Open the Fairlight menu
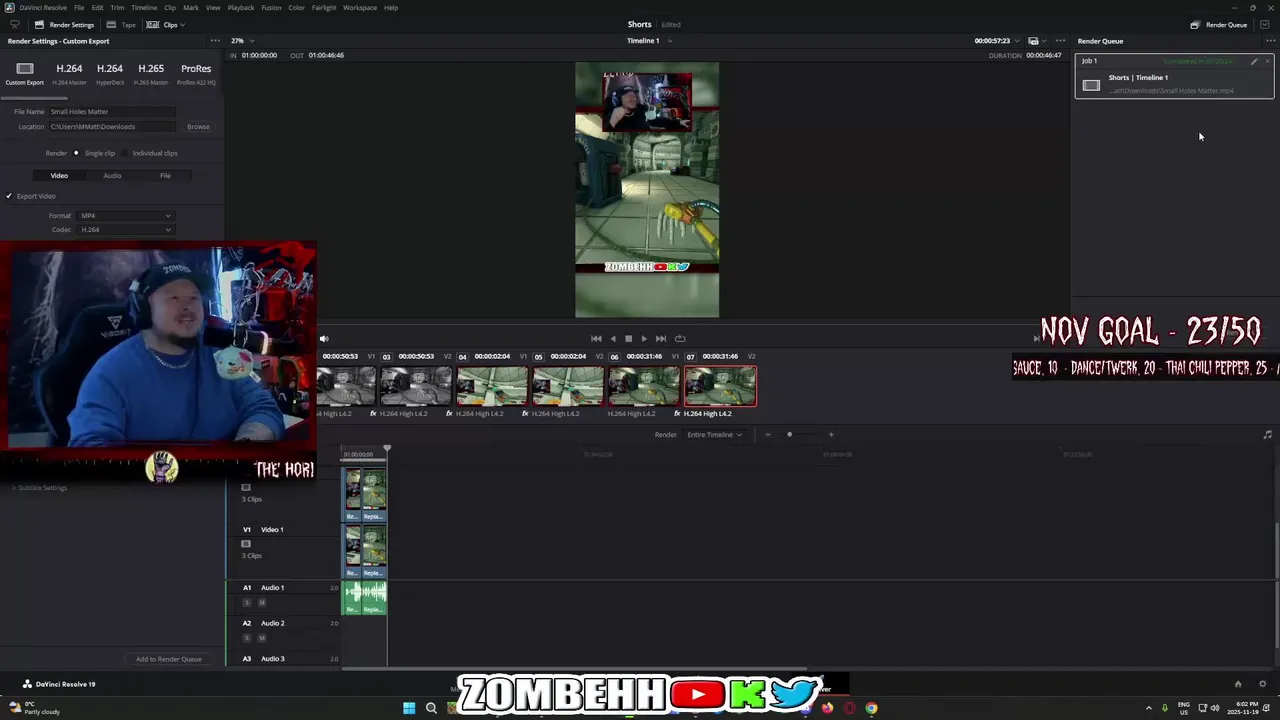 point(324,7)
